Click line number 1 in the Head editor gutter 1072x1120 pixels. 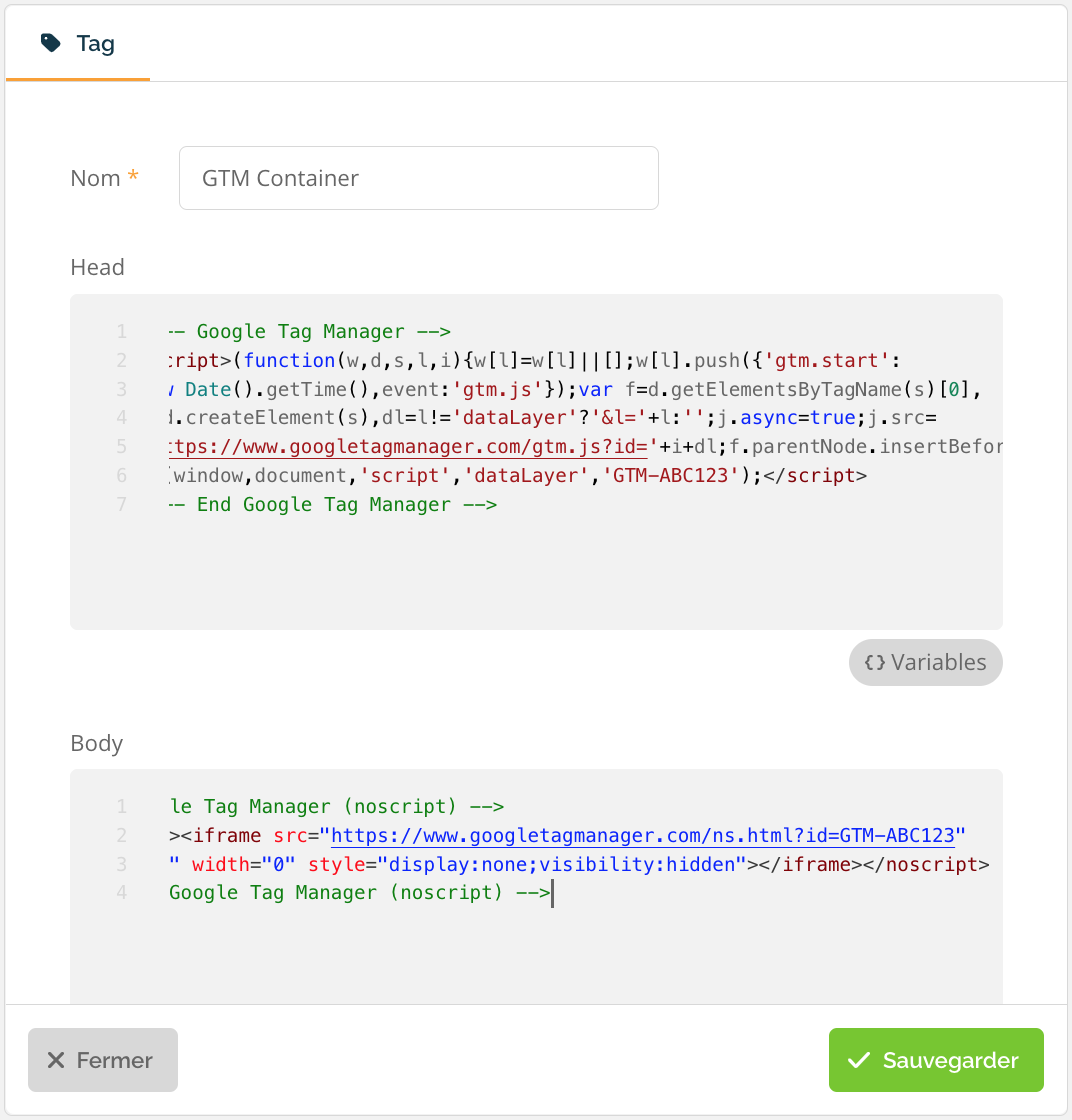pyautogui.click(x=121, y=331)
